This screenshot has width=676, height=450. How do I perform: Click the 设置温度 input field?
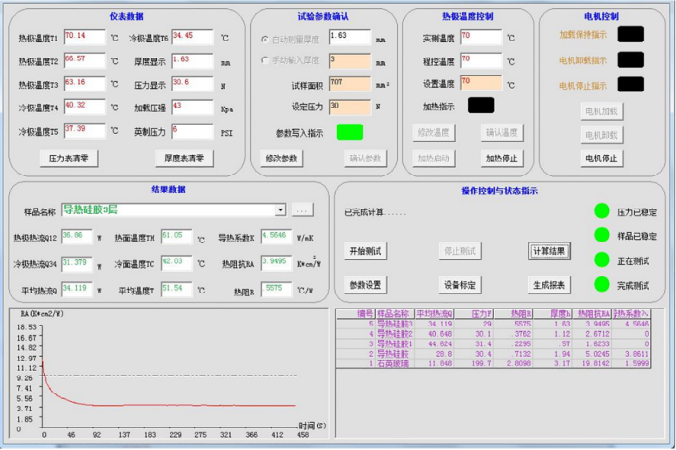[x=479, y=83]
